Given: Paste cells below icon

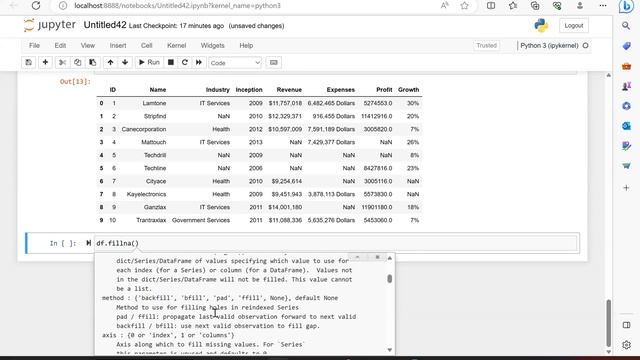Looking at the screenshot, I should pos(93,62).
